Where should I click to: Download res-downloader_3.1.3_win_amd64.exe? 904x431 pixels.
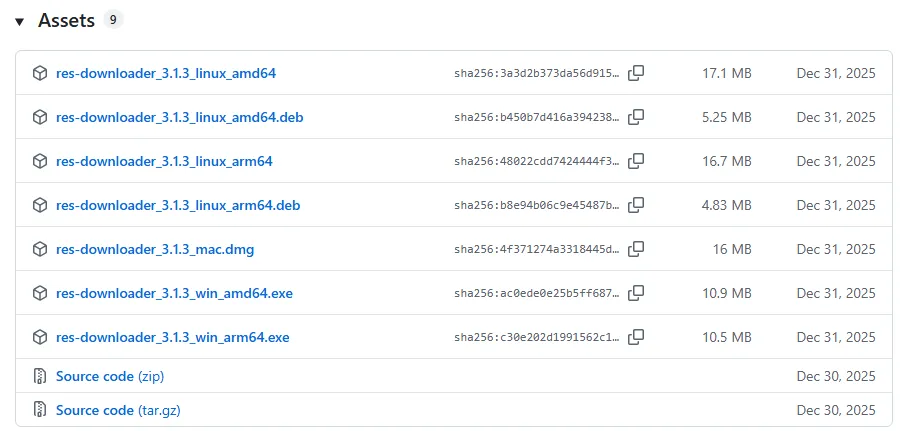(x=174, y=294)
